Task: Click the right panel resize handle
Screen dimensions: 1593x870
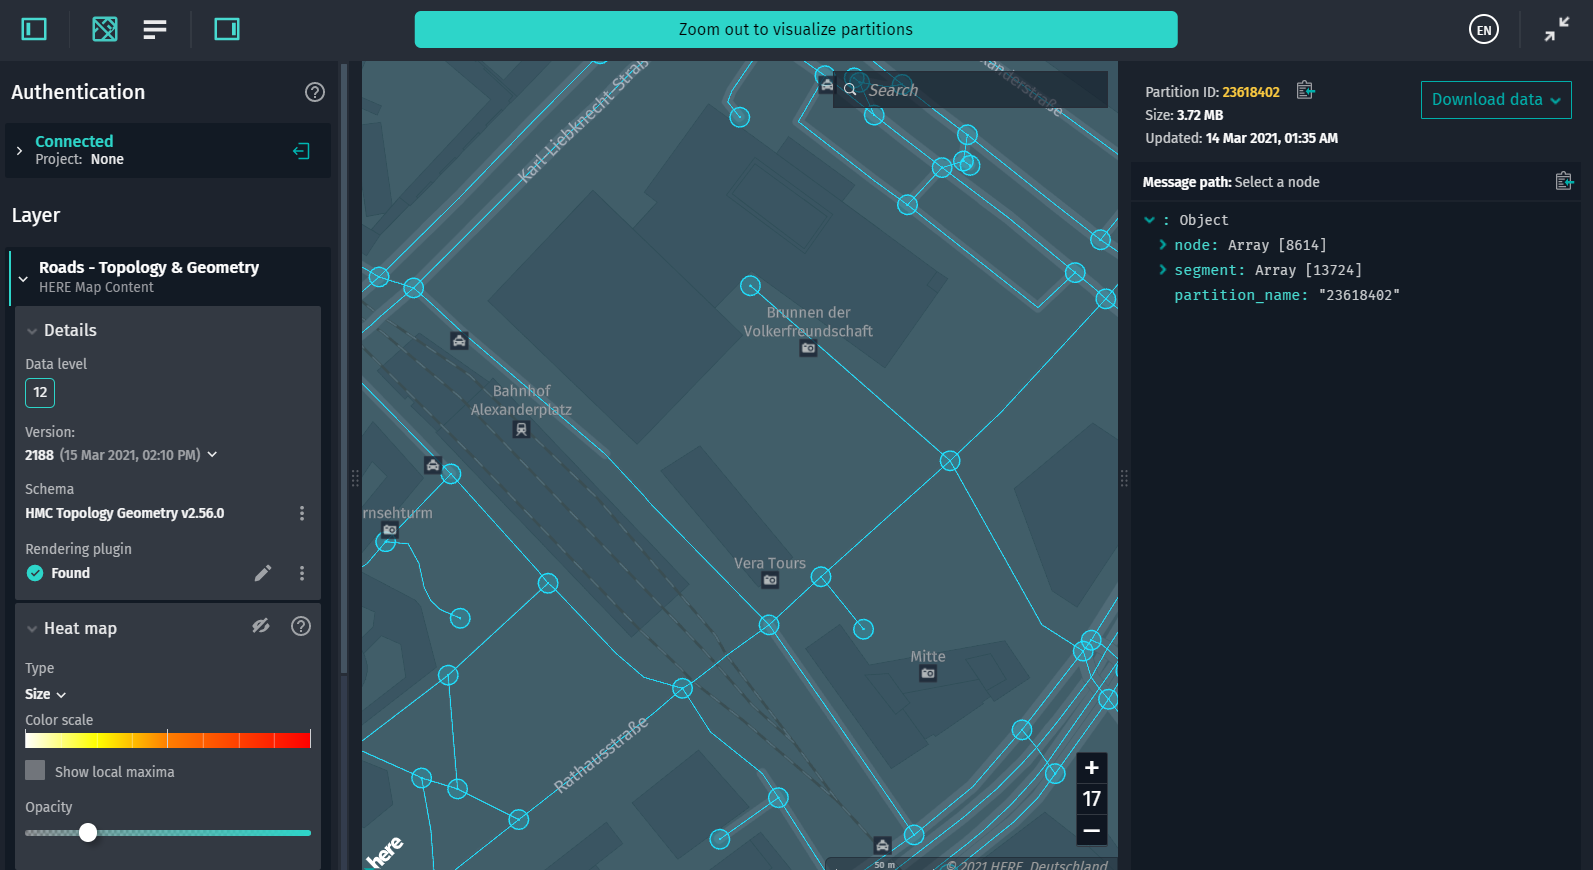Action: tap(1124, 478)
